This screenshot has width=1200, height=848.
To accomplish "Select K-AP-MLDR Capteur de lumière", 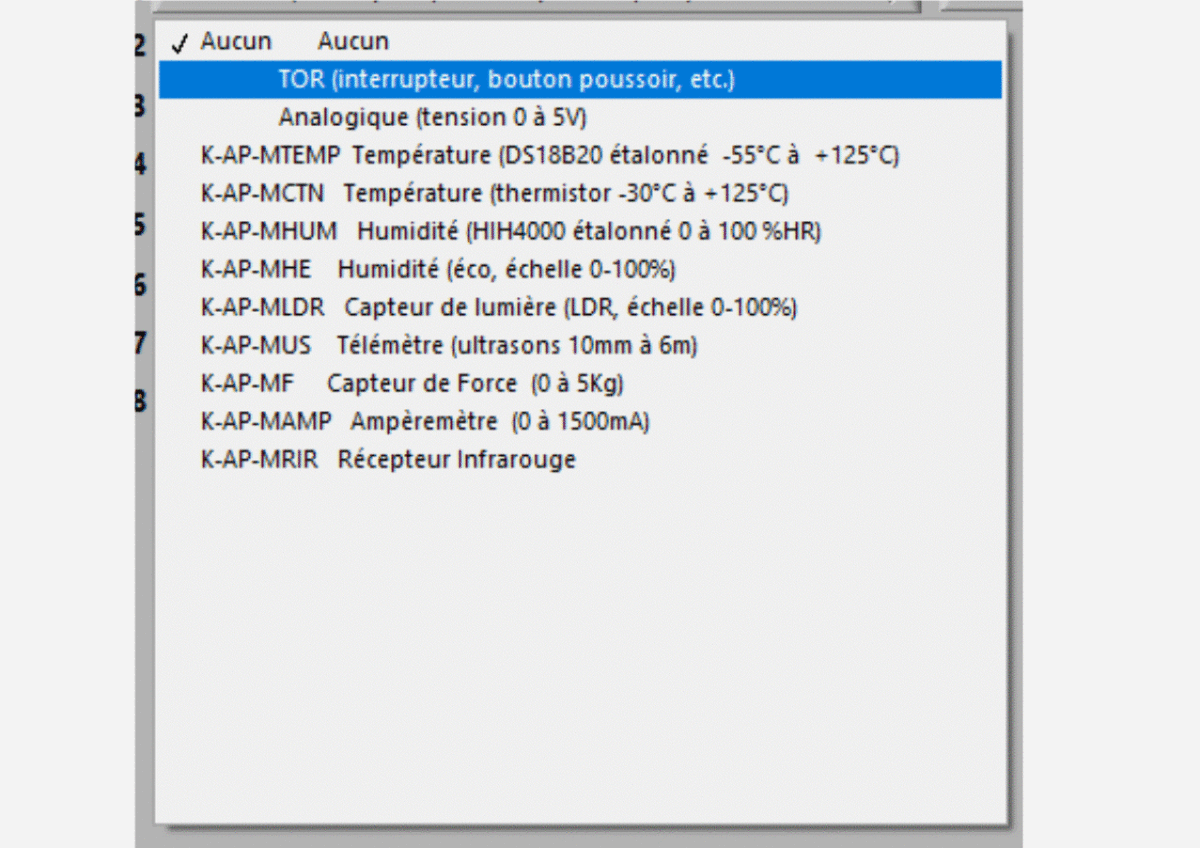I will click(498, 308).
